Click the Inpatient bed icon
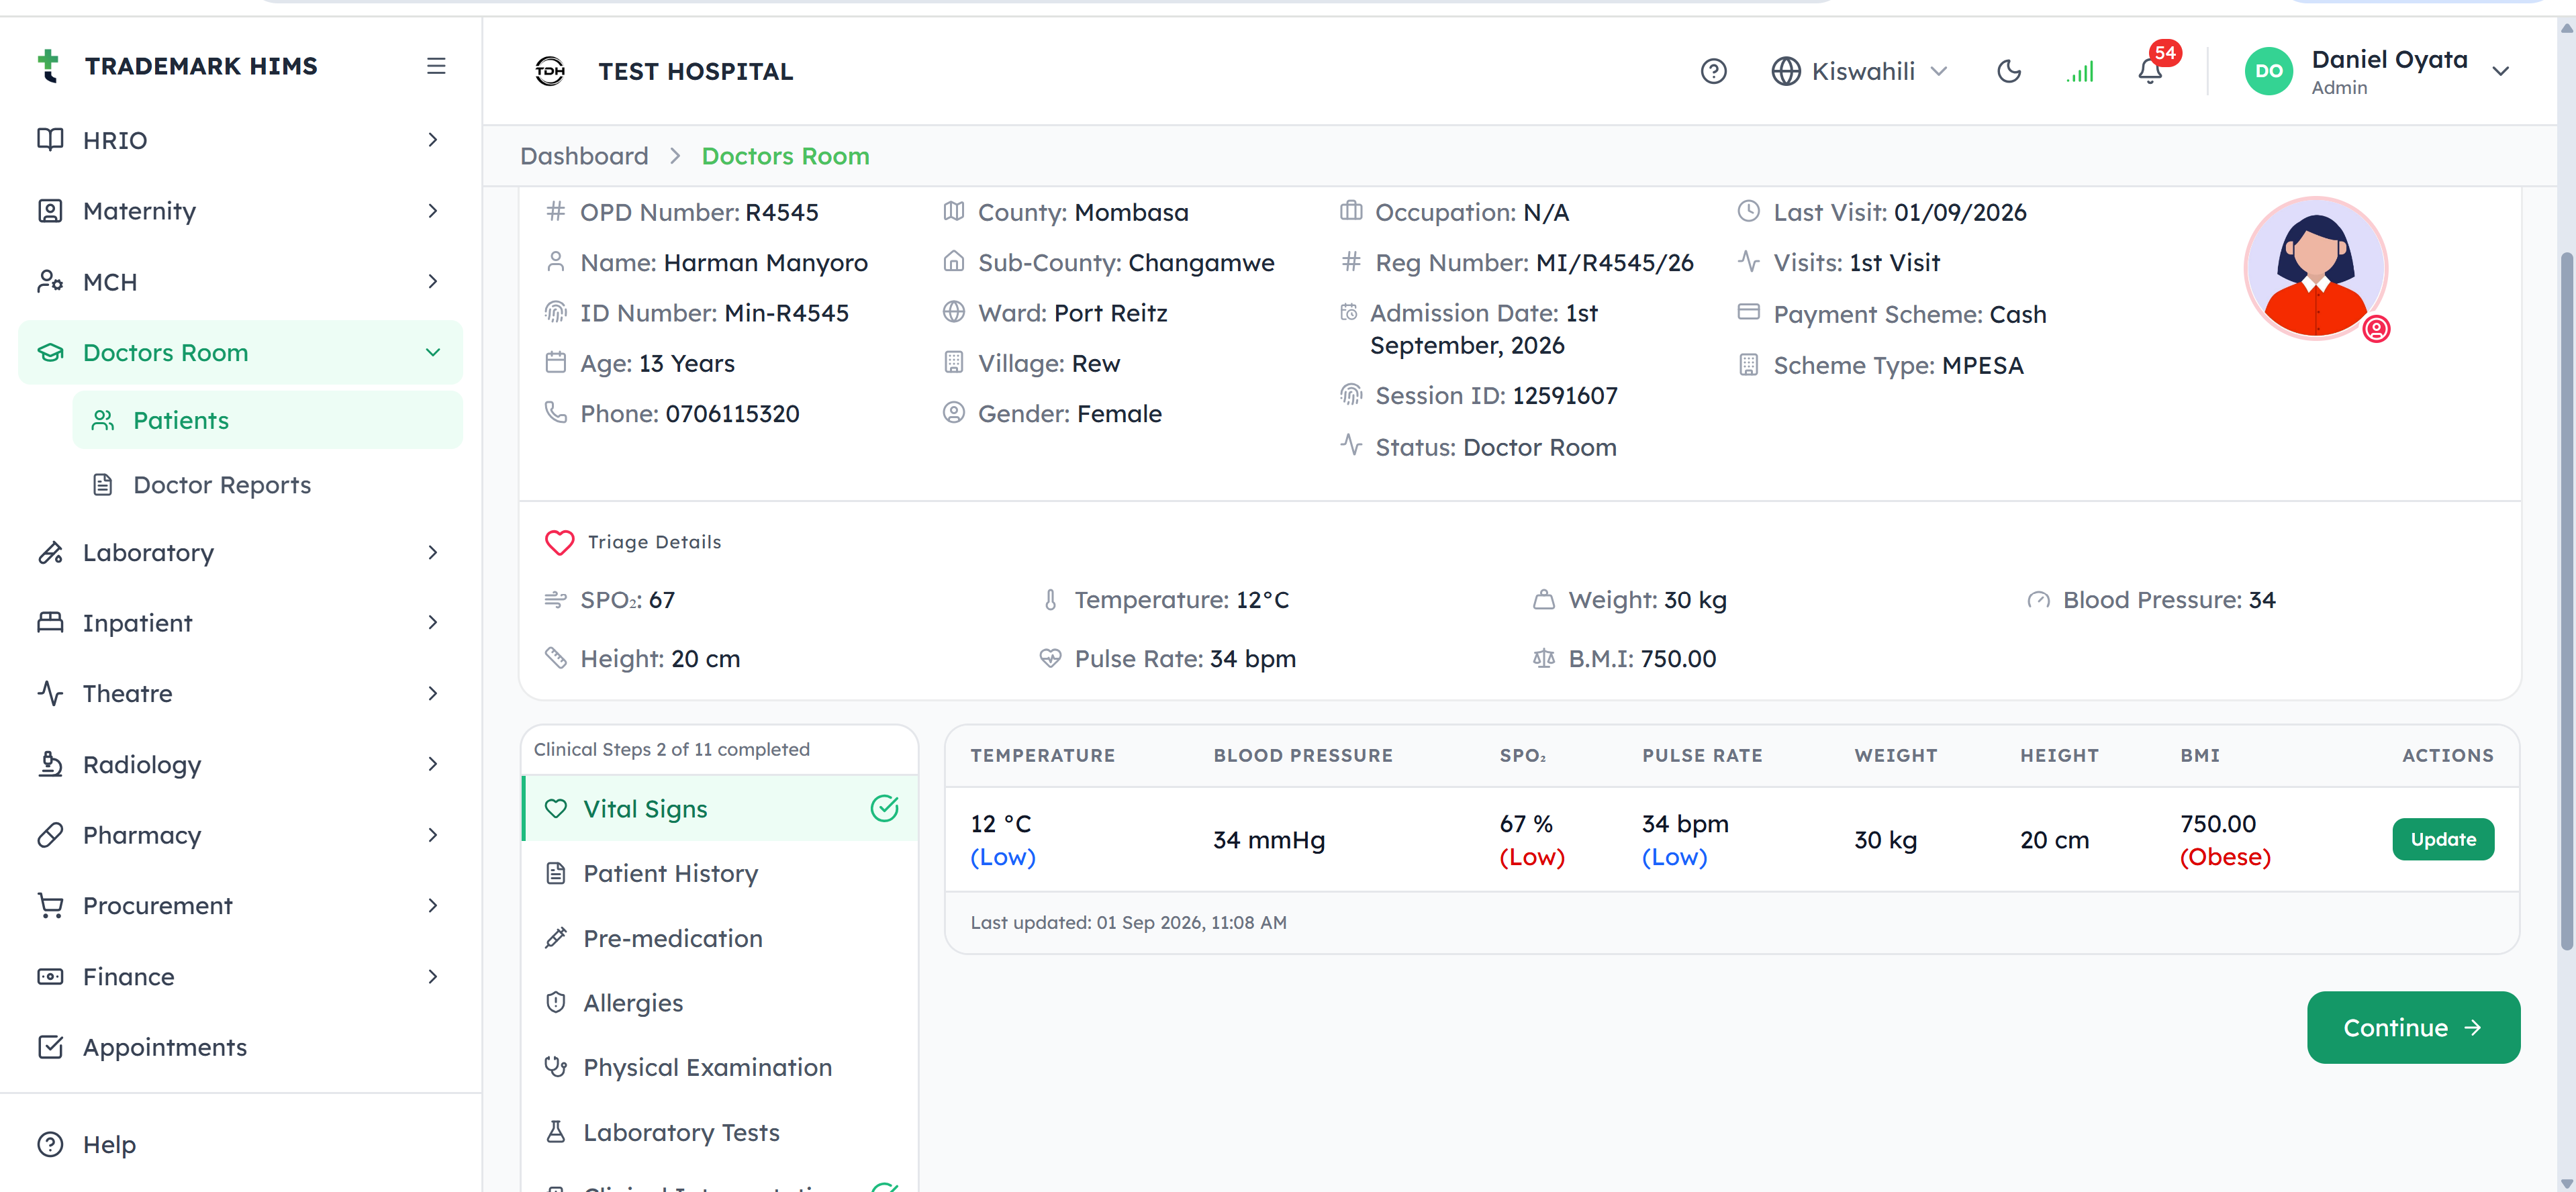Screen dimensions: 2576x1192 50,622
